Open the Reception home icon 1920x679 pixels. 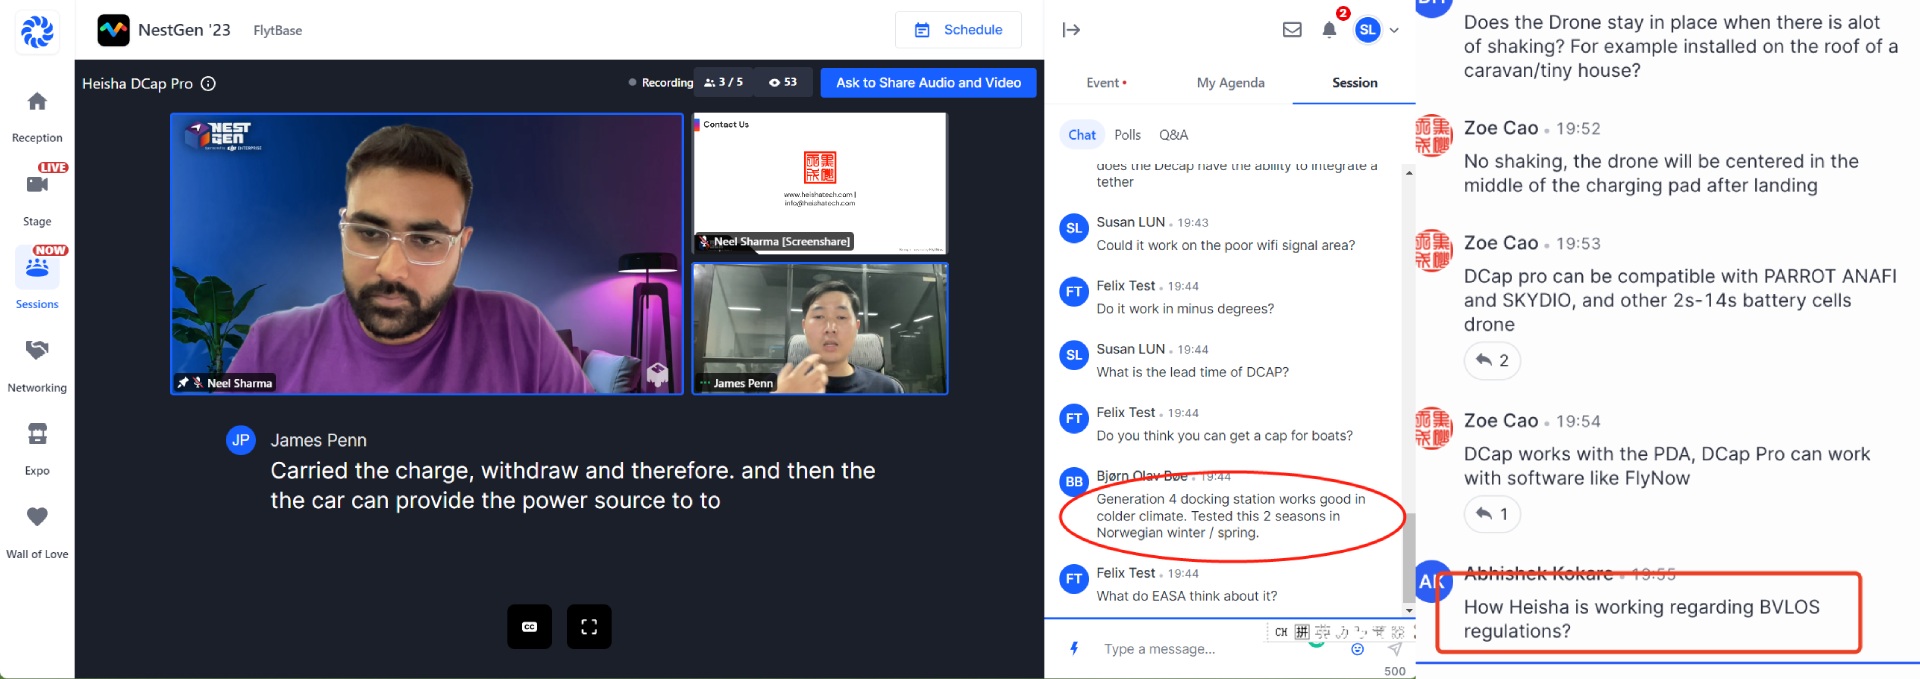click(x=37, y=102)
